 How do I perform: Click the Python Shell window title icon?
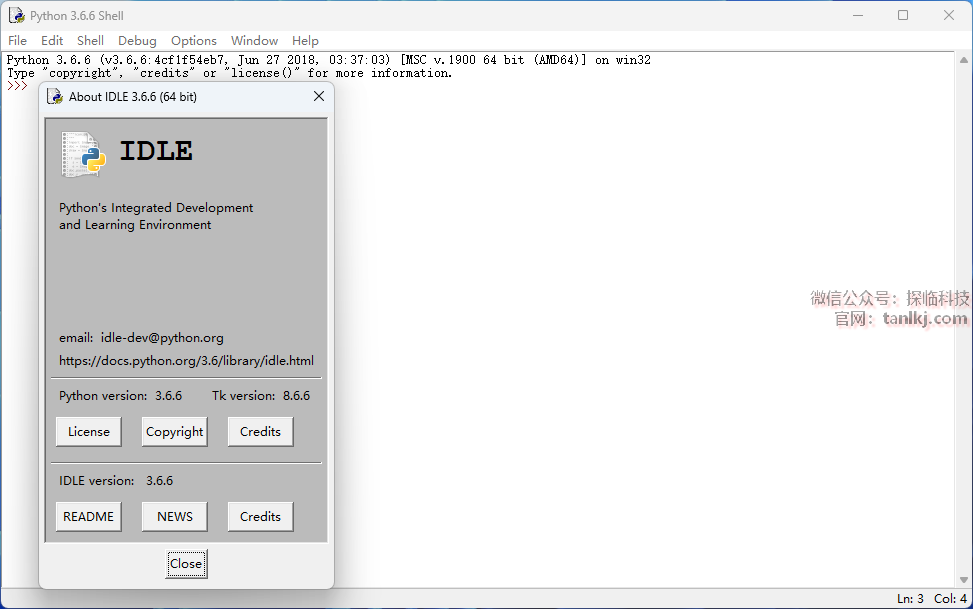coord(17,16)
